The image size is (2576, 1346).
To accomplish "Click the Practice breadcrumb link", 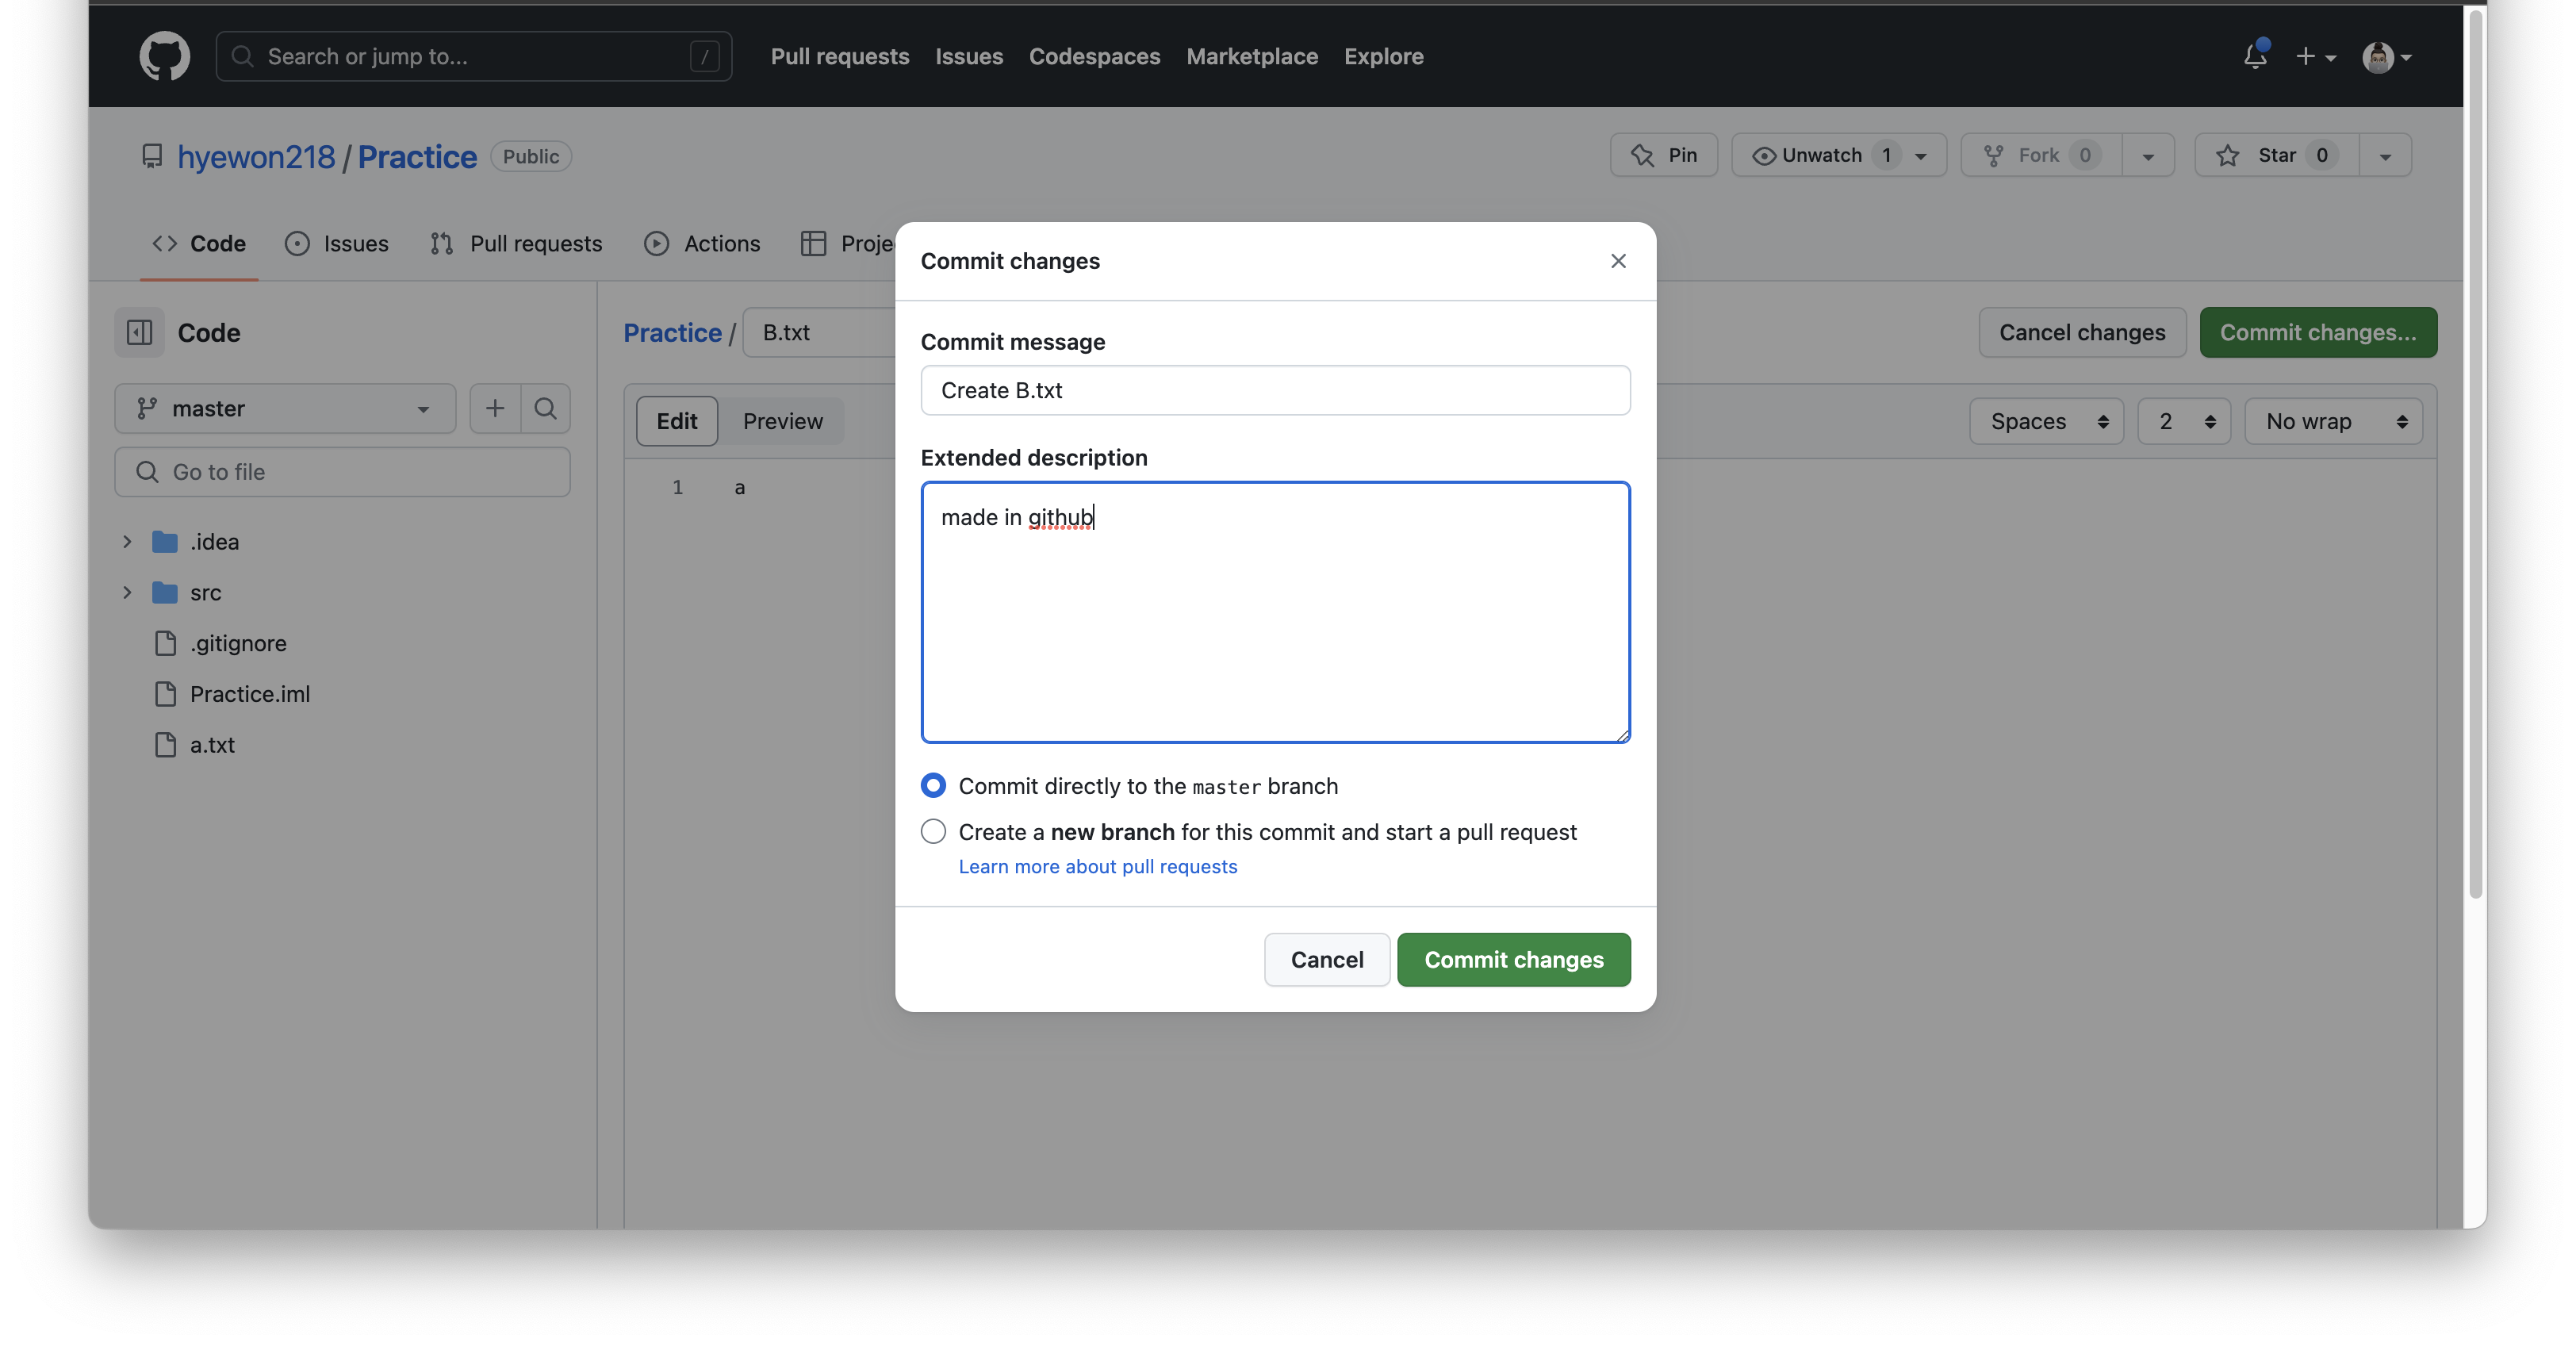I will coord(672,333).
